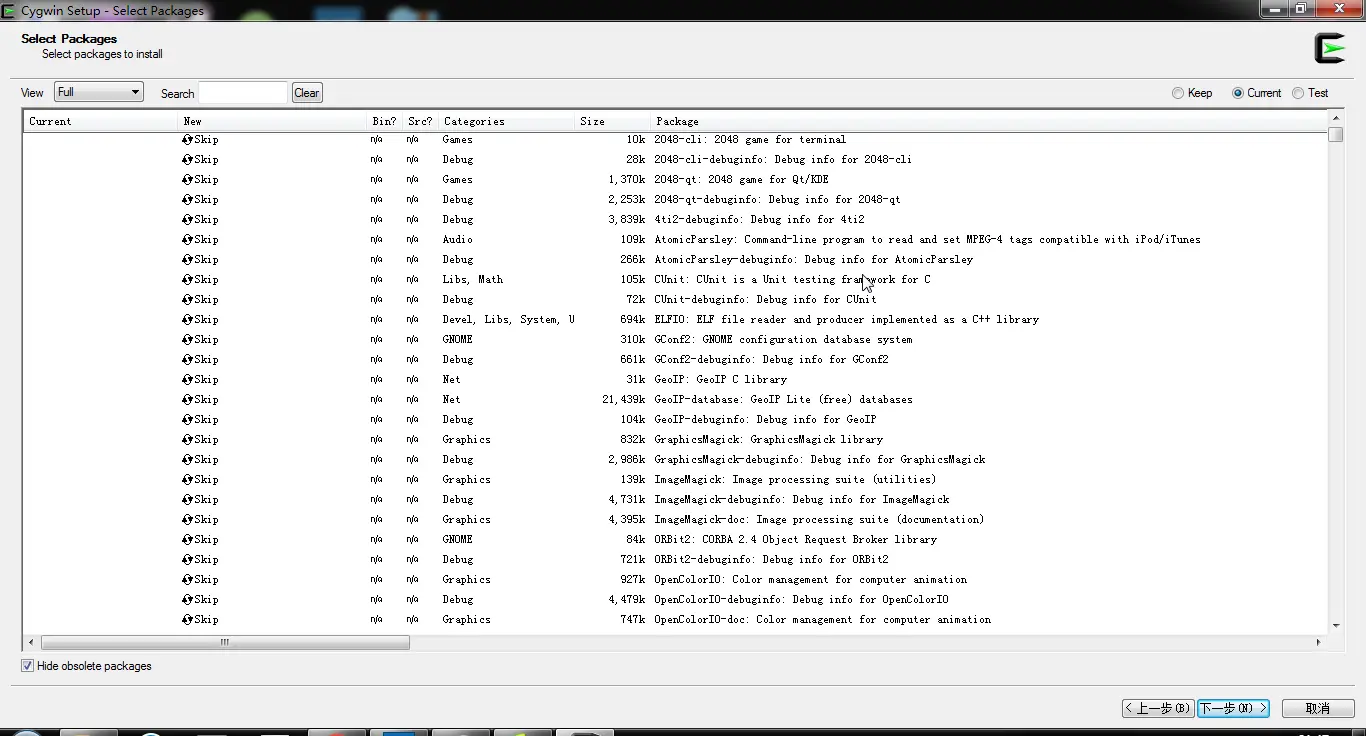
Task: Click the New column header
Action: tap(273, 121)
